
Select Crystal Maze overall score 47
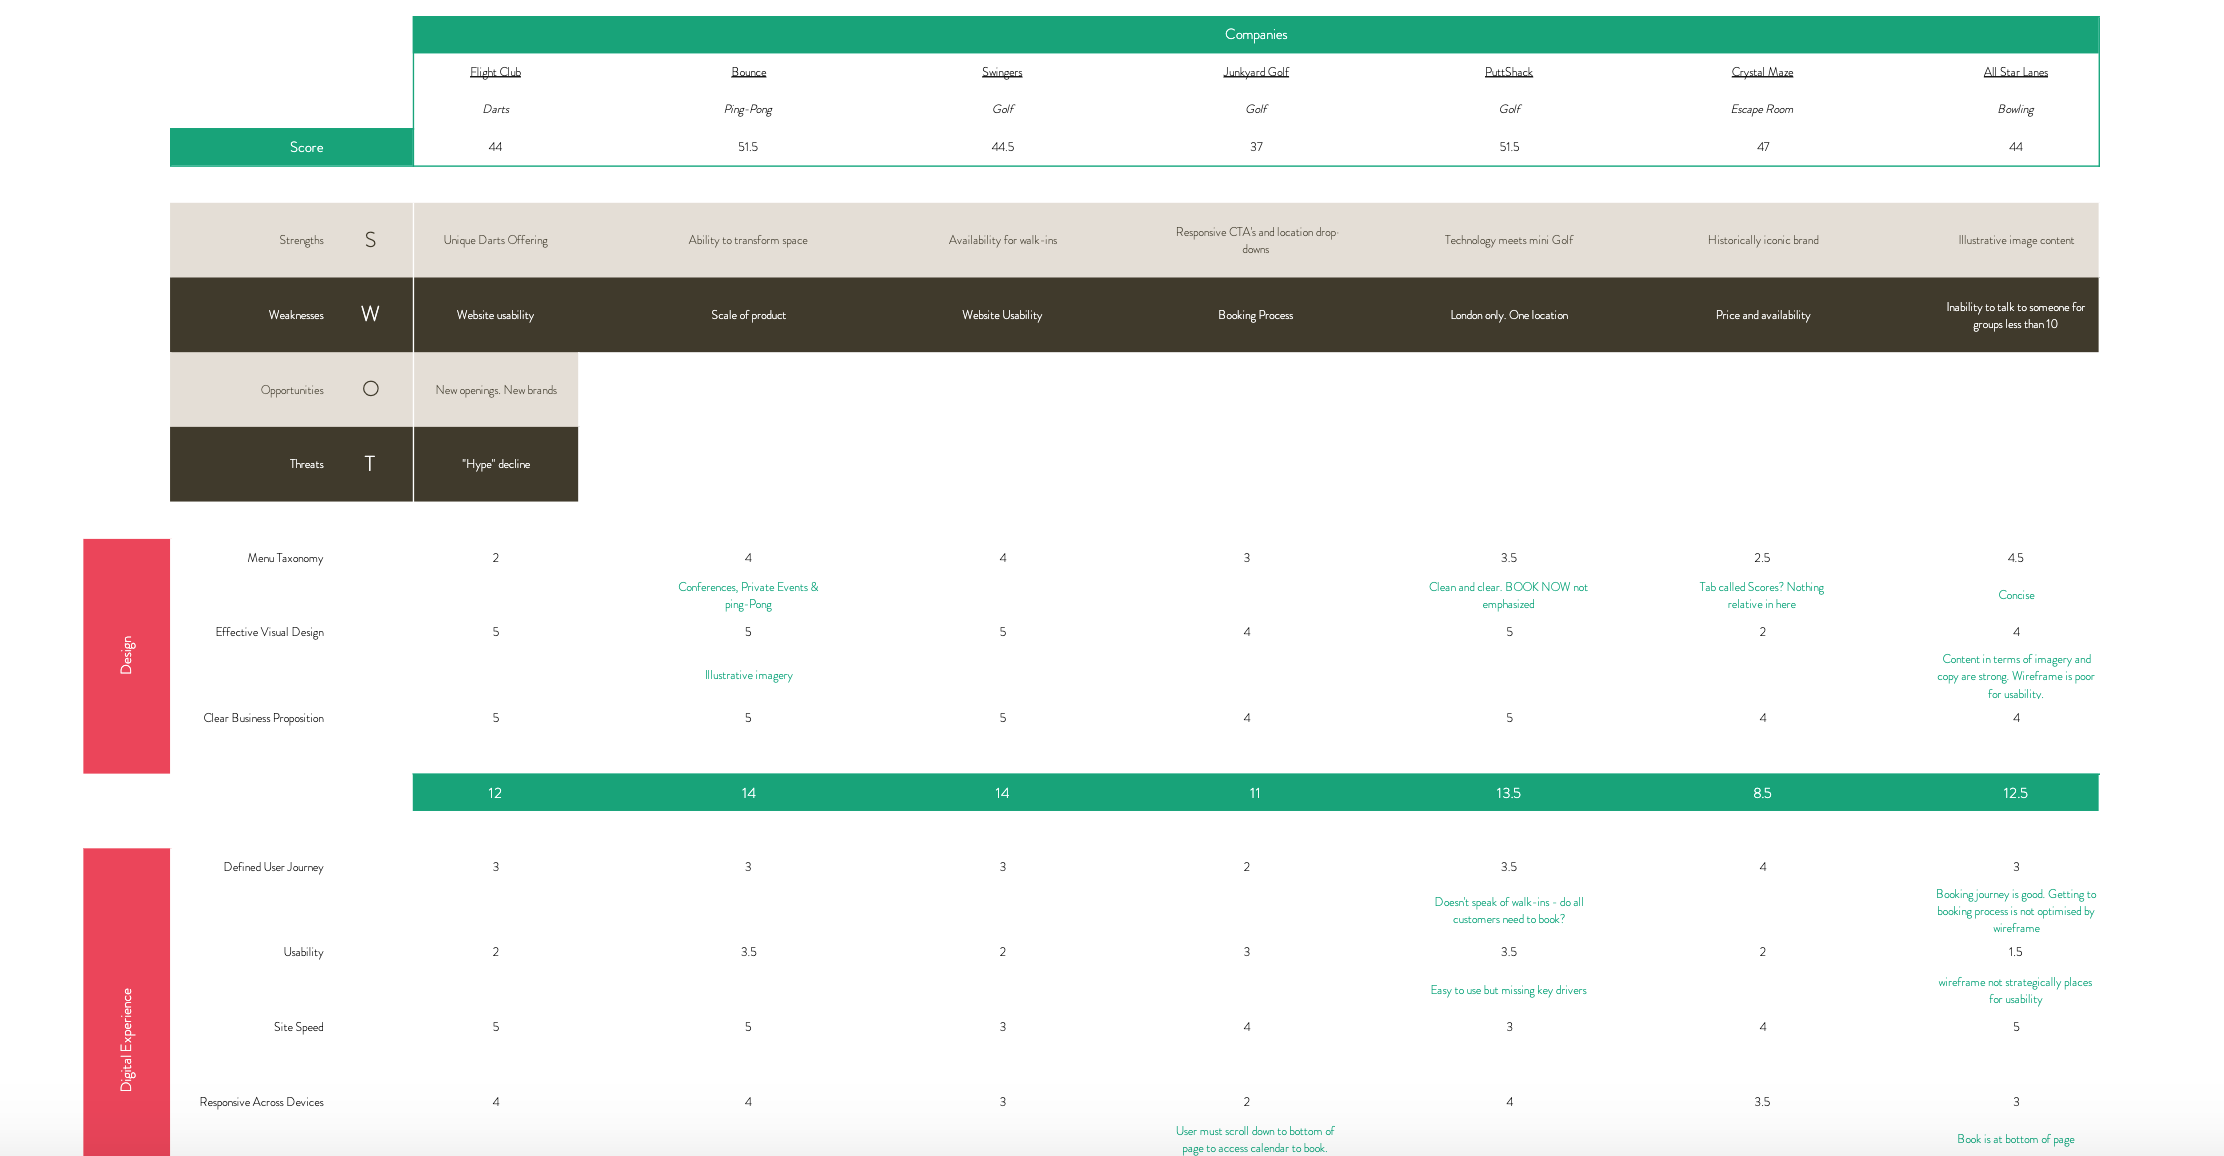pyautogui.click(x=1763, y=147)
